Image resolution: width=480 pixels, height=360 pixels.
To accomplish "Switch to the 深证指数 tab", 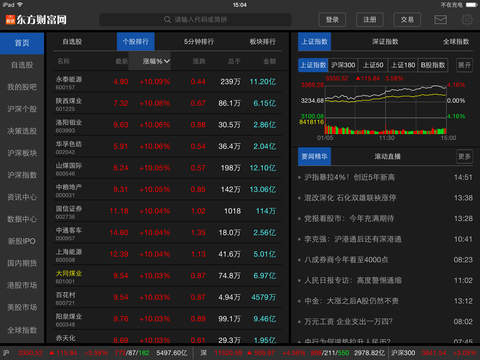I will pyautogui.click(x=385, y=42).
